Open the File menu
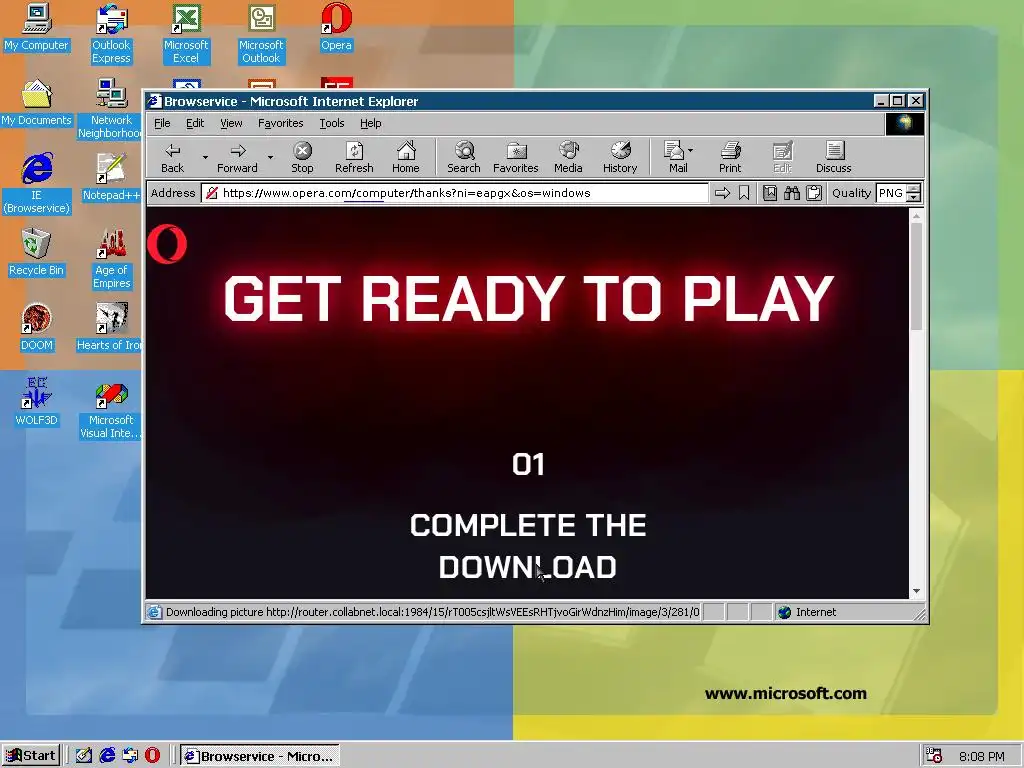This screenshot has height=768, width=1024. coord(162,123)
